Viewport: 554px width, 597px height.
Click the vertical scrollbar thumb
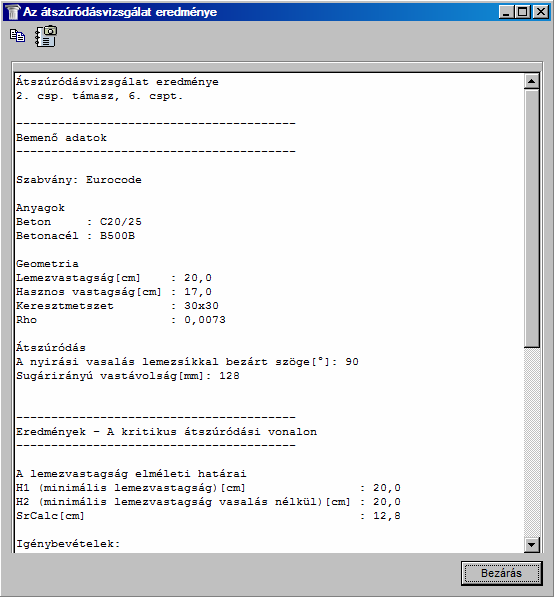point(531,218)
